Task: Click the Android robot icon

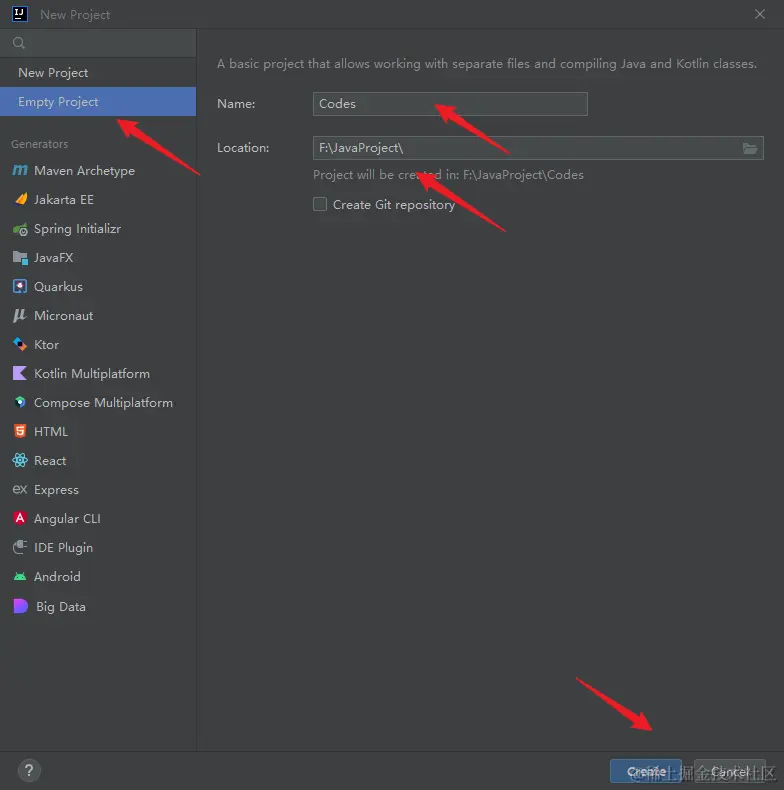Action: [20, 576]
